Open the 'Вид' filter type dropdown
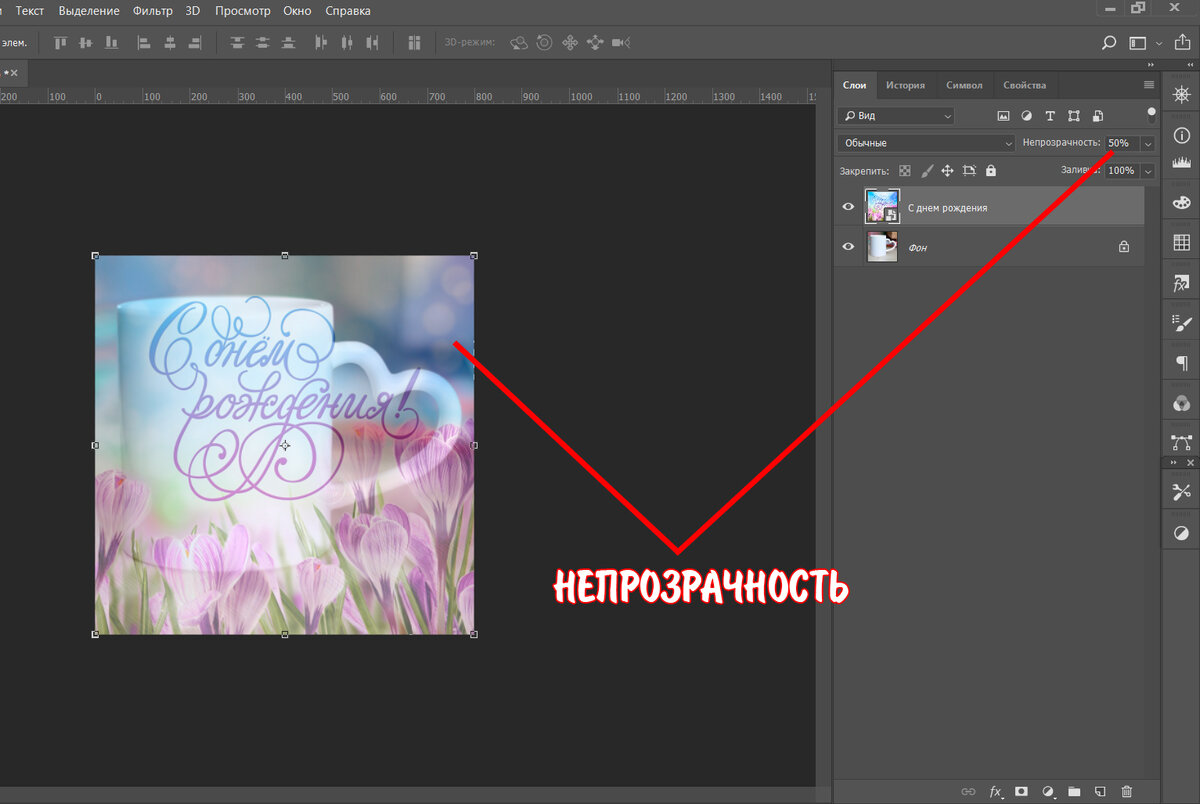Image resolution: width=1200 pixels, height=804 pixels. point(896,116)
